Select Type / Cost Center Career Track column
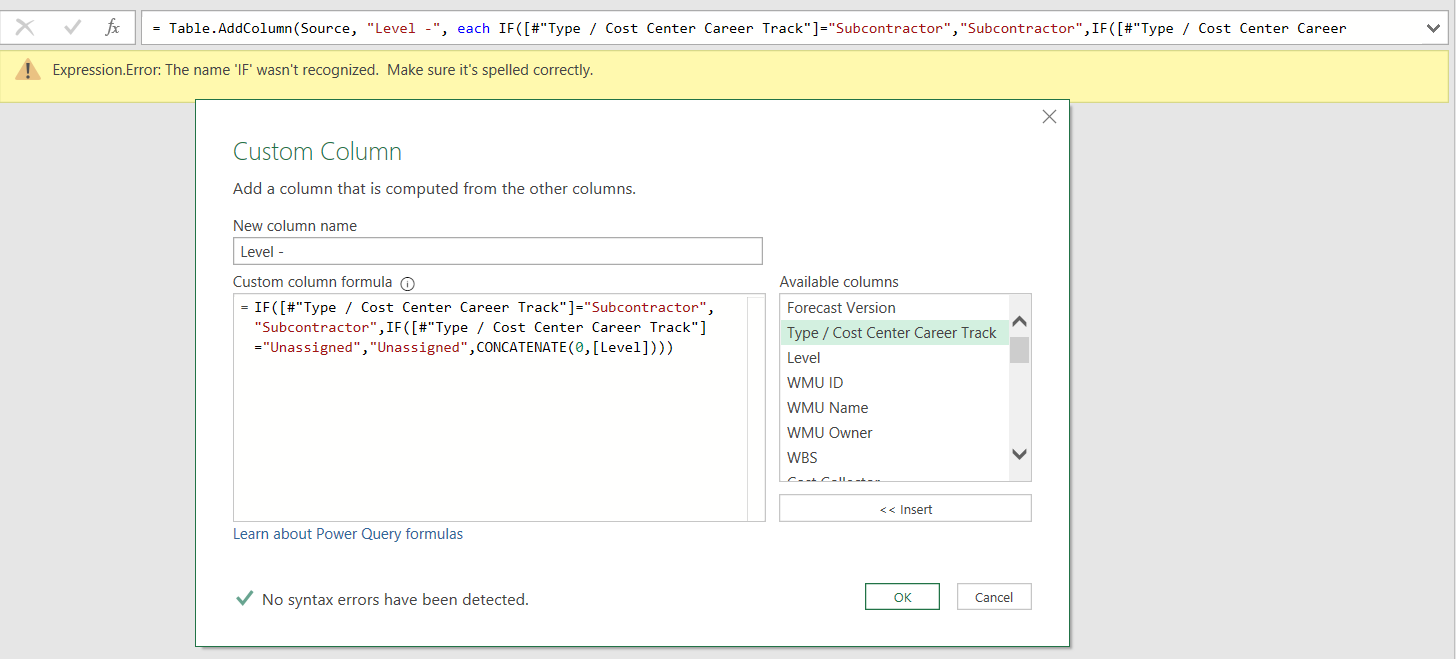Screen dimensions: 1456x659 [895, 333]
